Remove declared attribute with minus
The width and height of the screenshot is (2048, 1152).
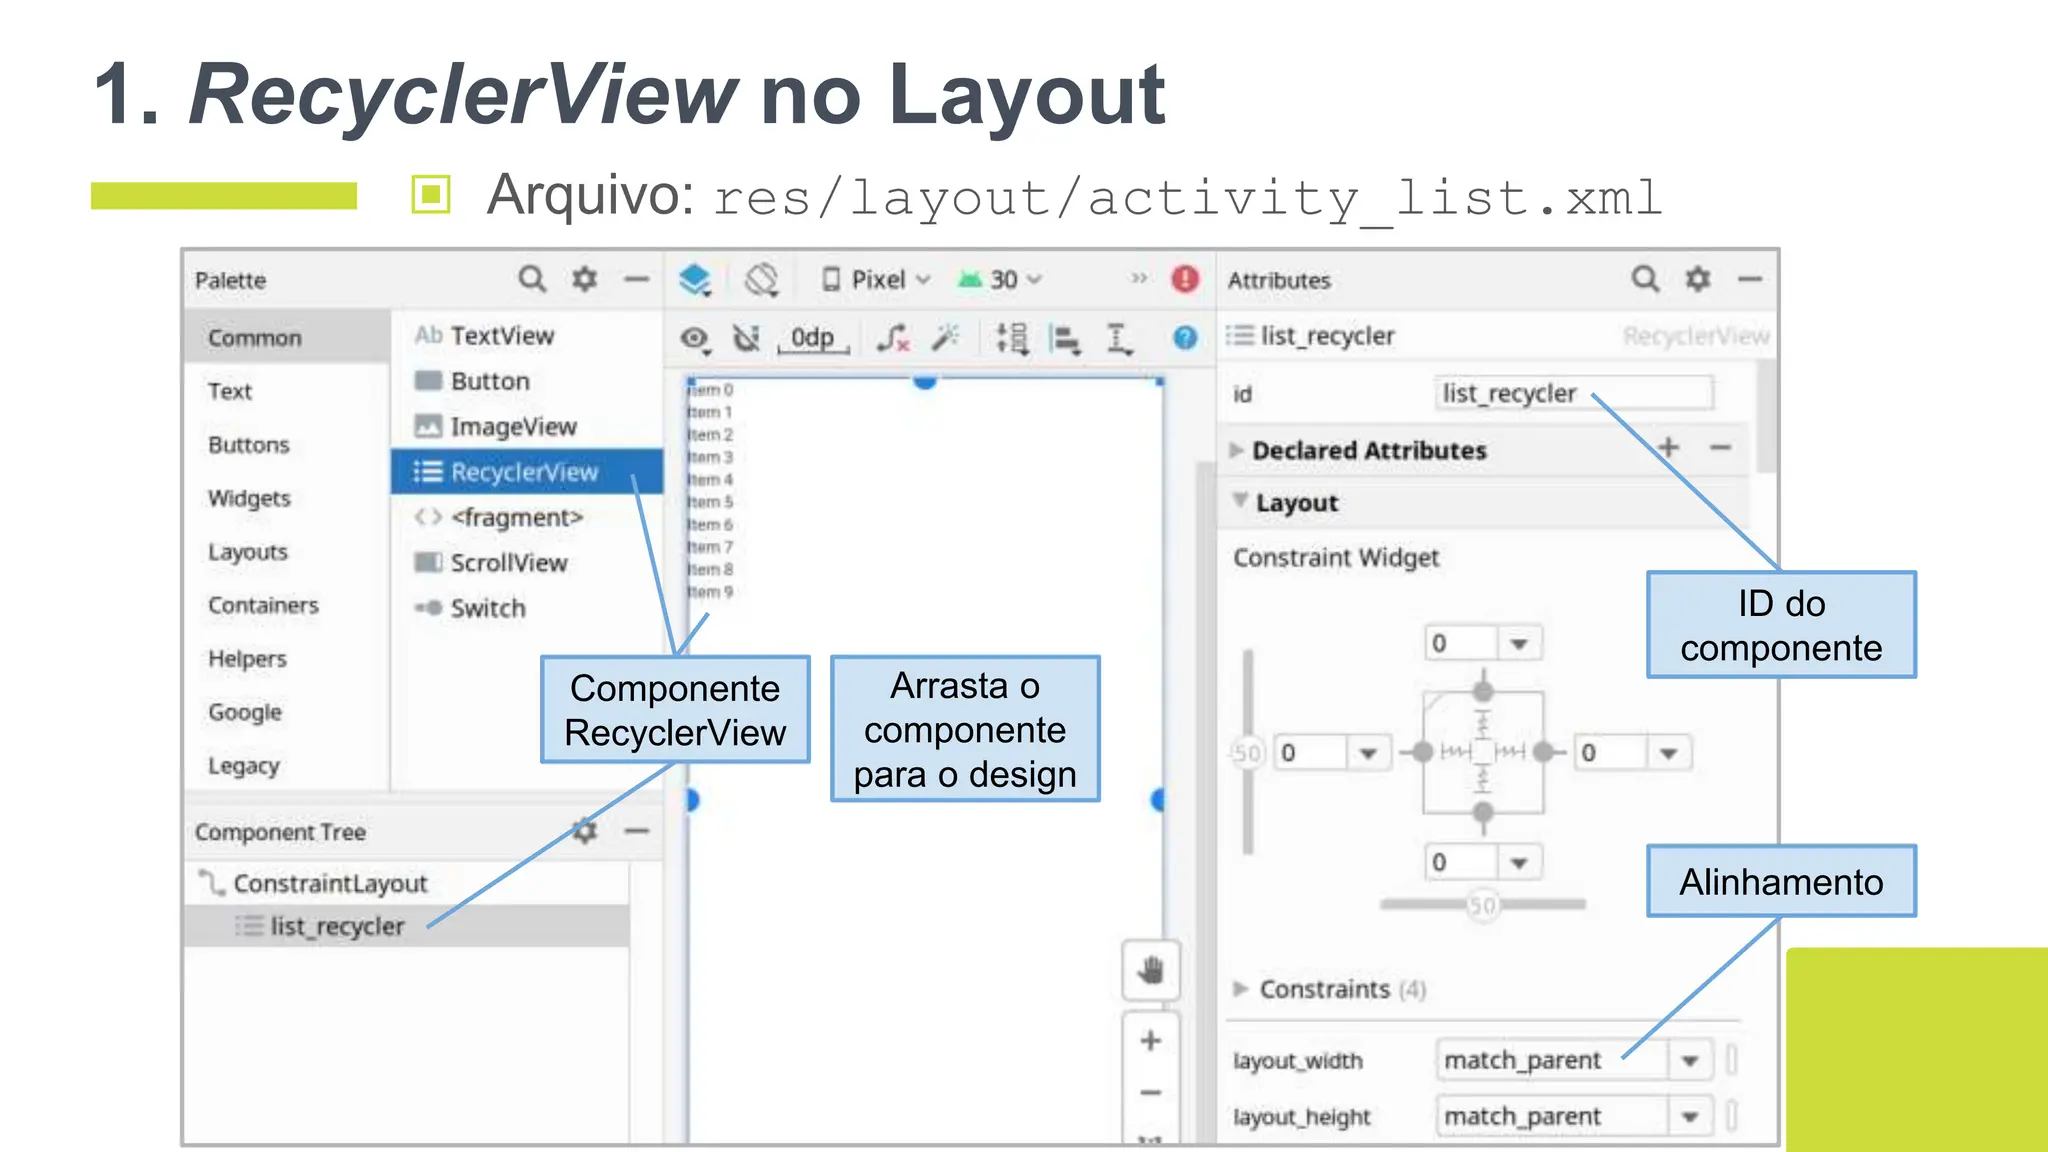pos(1720,447)
